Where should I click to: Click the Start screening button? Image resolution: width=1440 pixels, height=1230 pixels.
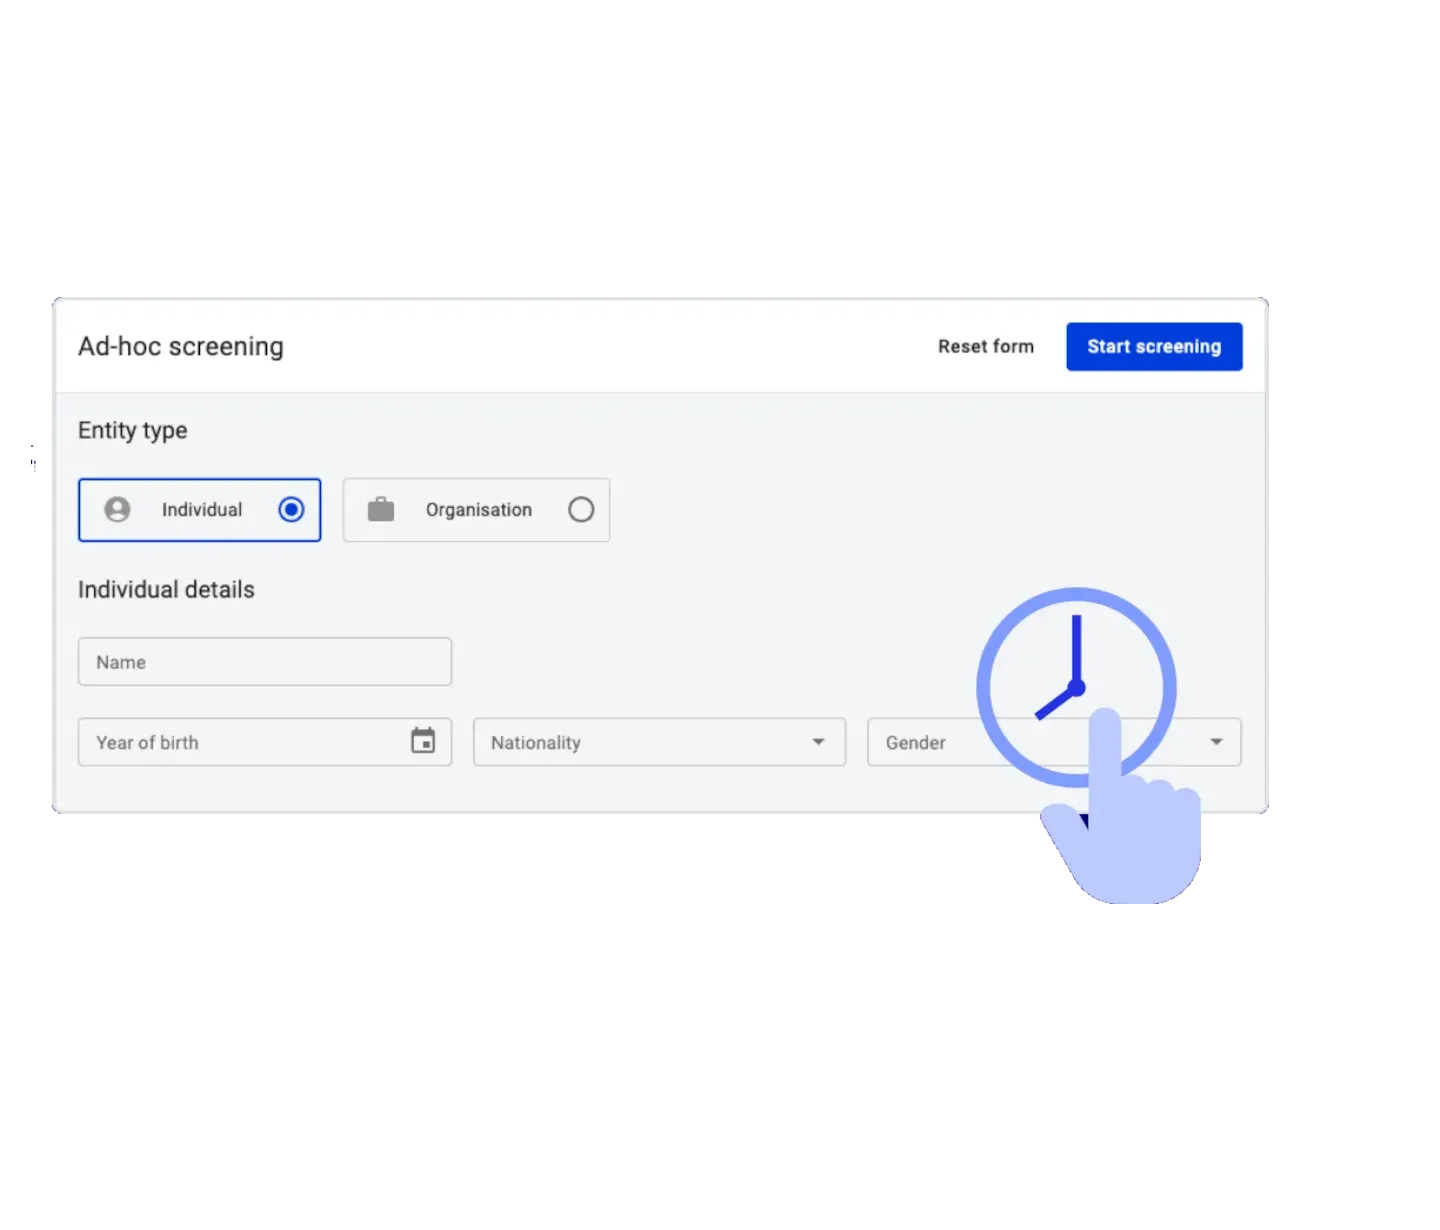point(1154,346)
